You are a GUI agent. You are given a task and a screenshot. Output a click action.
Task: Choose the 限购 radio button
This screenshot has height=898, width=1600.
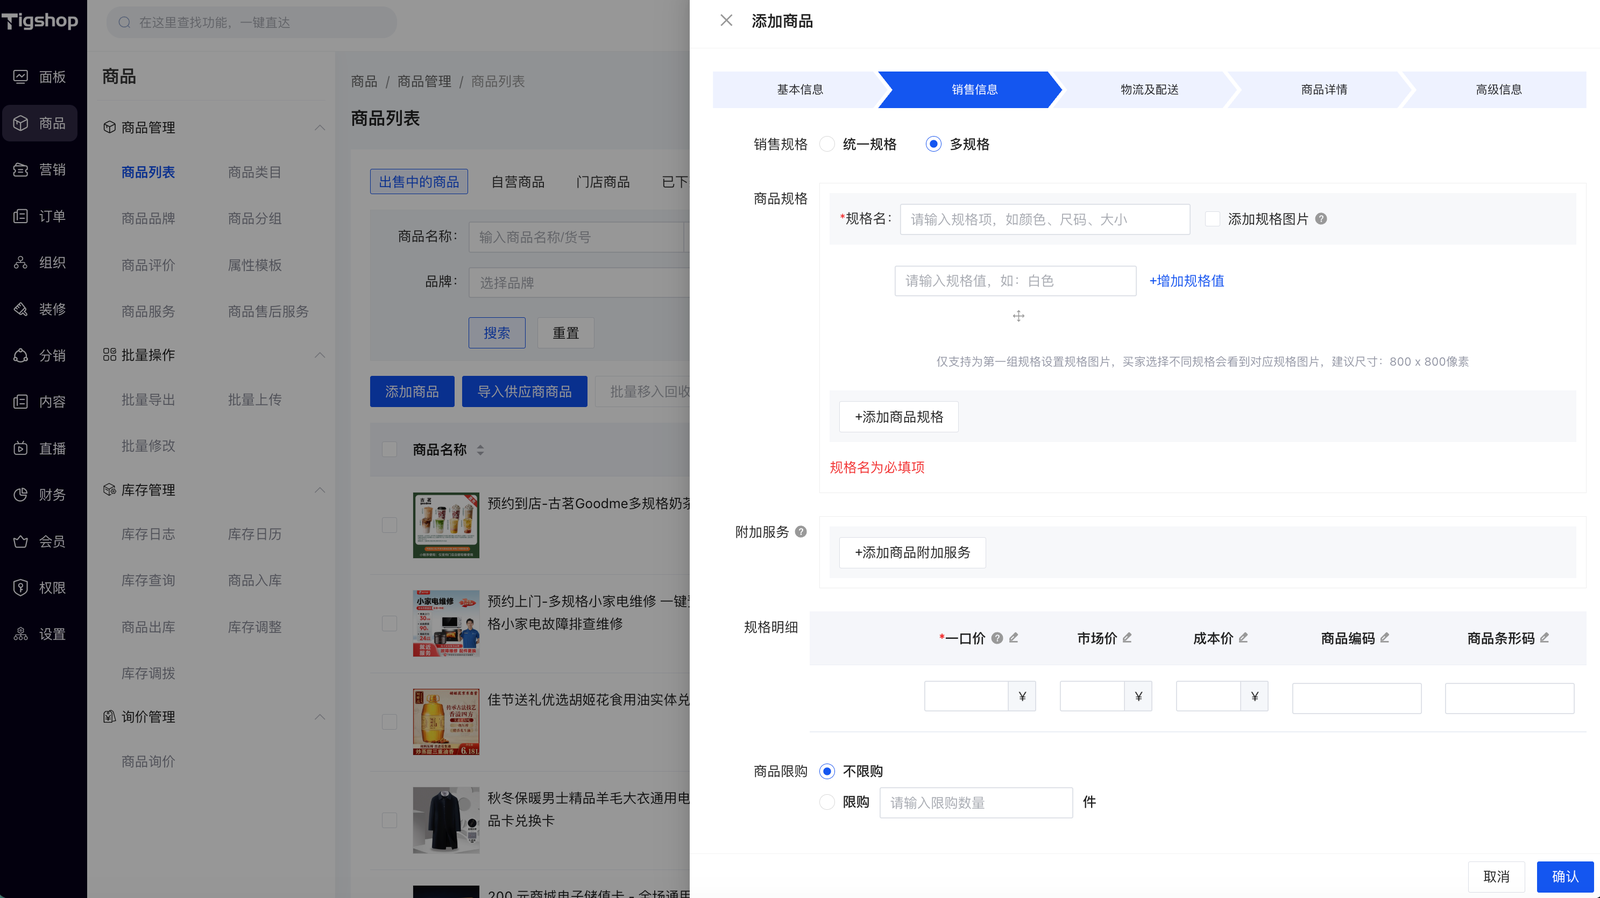(827, 802)
